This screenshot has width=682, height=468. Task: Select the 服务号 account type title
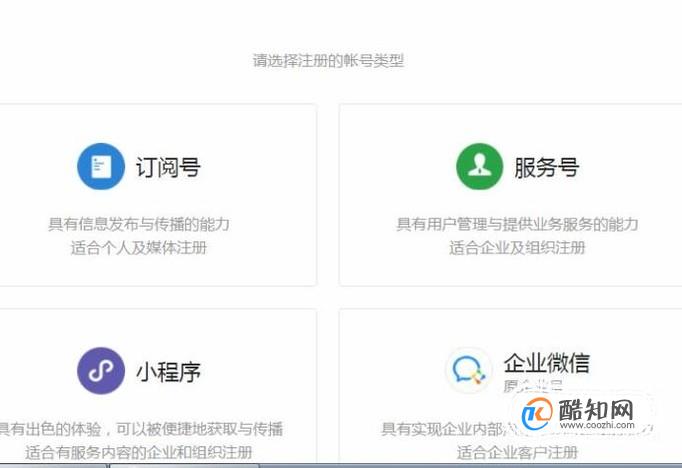(x=547, y=167)
